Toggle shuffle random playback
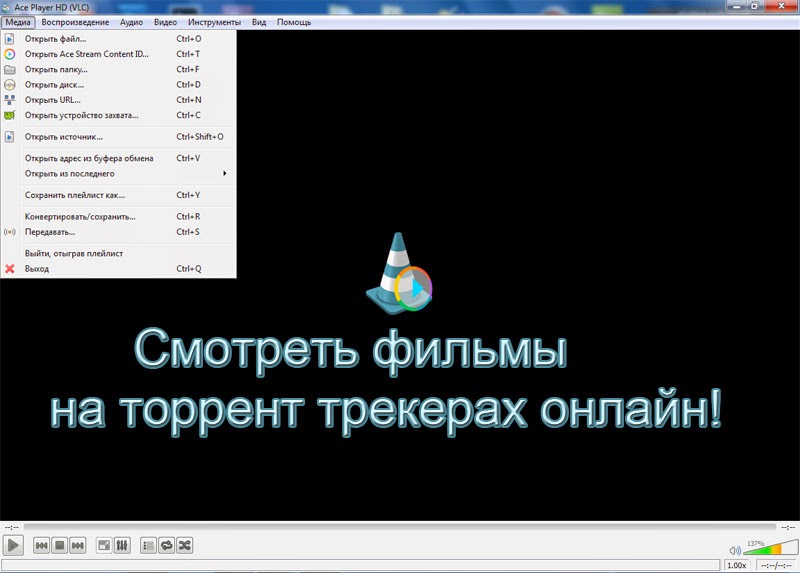Image resolution: width=800 pixels, height=573 pixels. click(x=184, y=545)
